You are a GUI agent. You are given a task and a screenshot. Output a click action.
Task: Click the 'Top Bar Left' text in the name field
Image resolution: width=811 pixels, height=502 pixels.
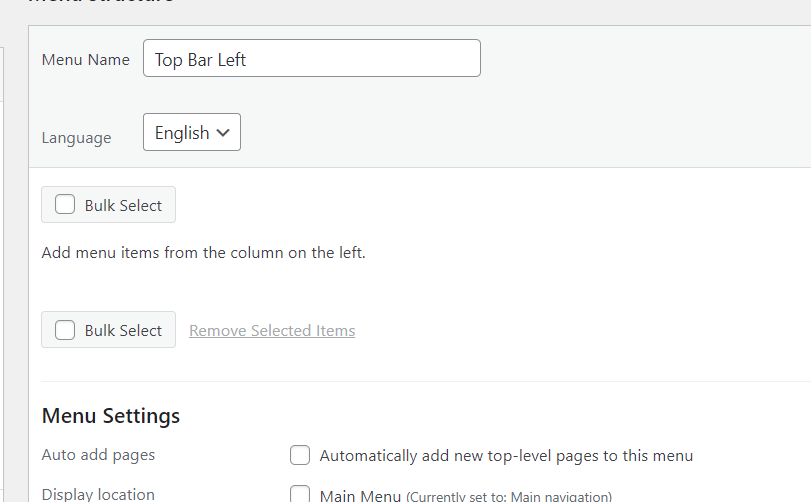(x=200, y=60)
